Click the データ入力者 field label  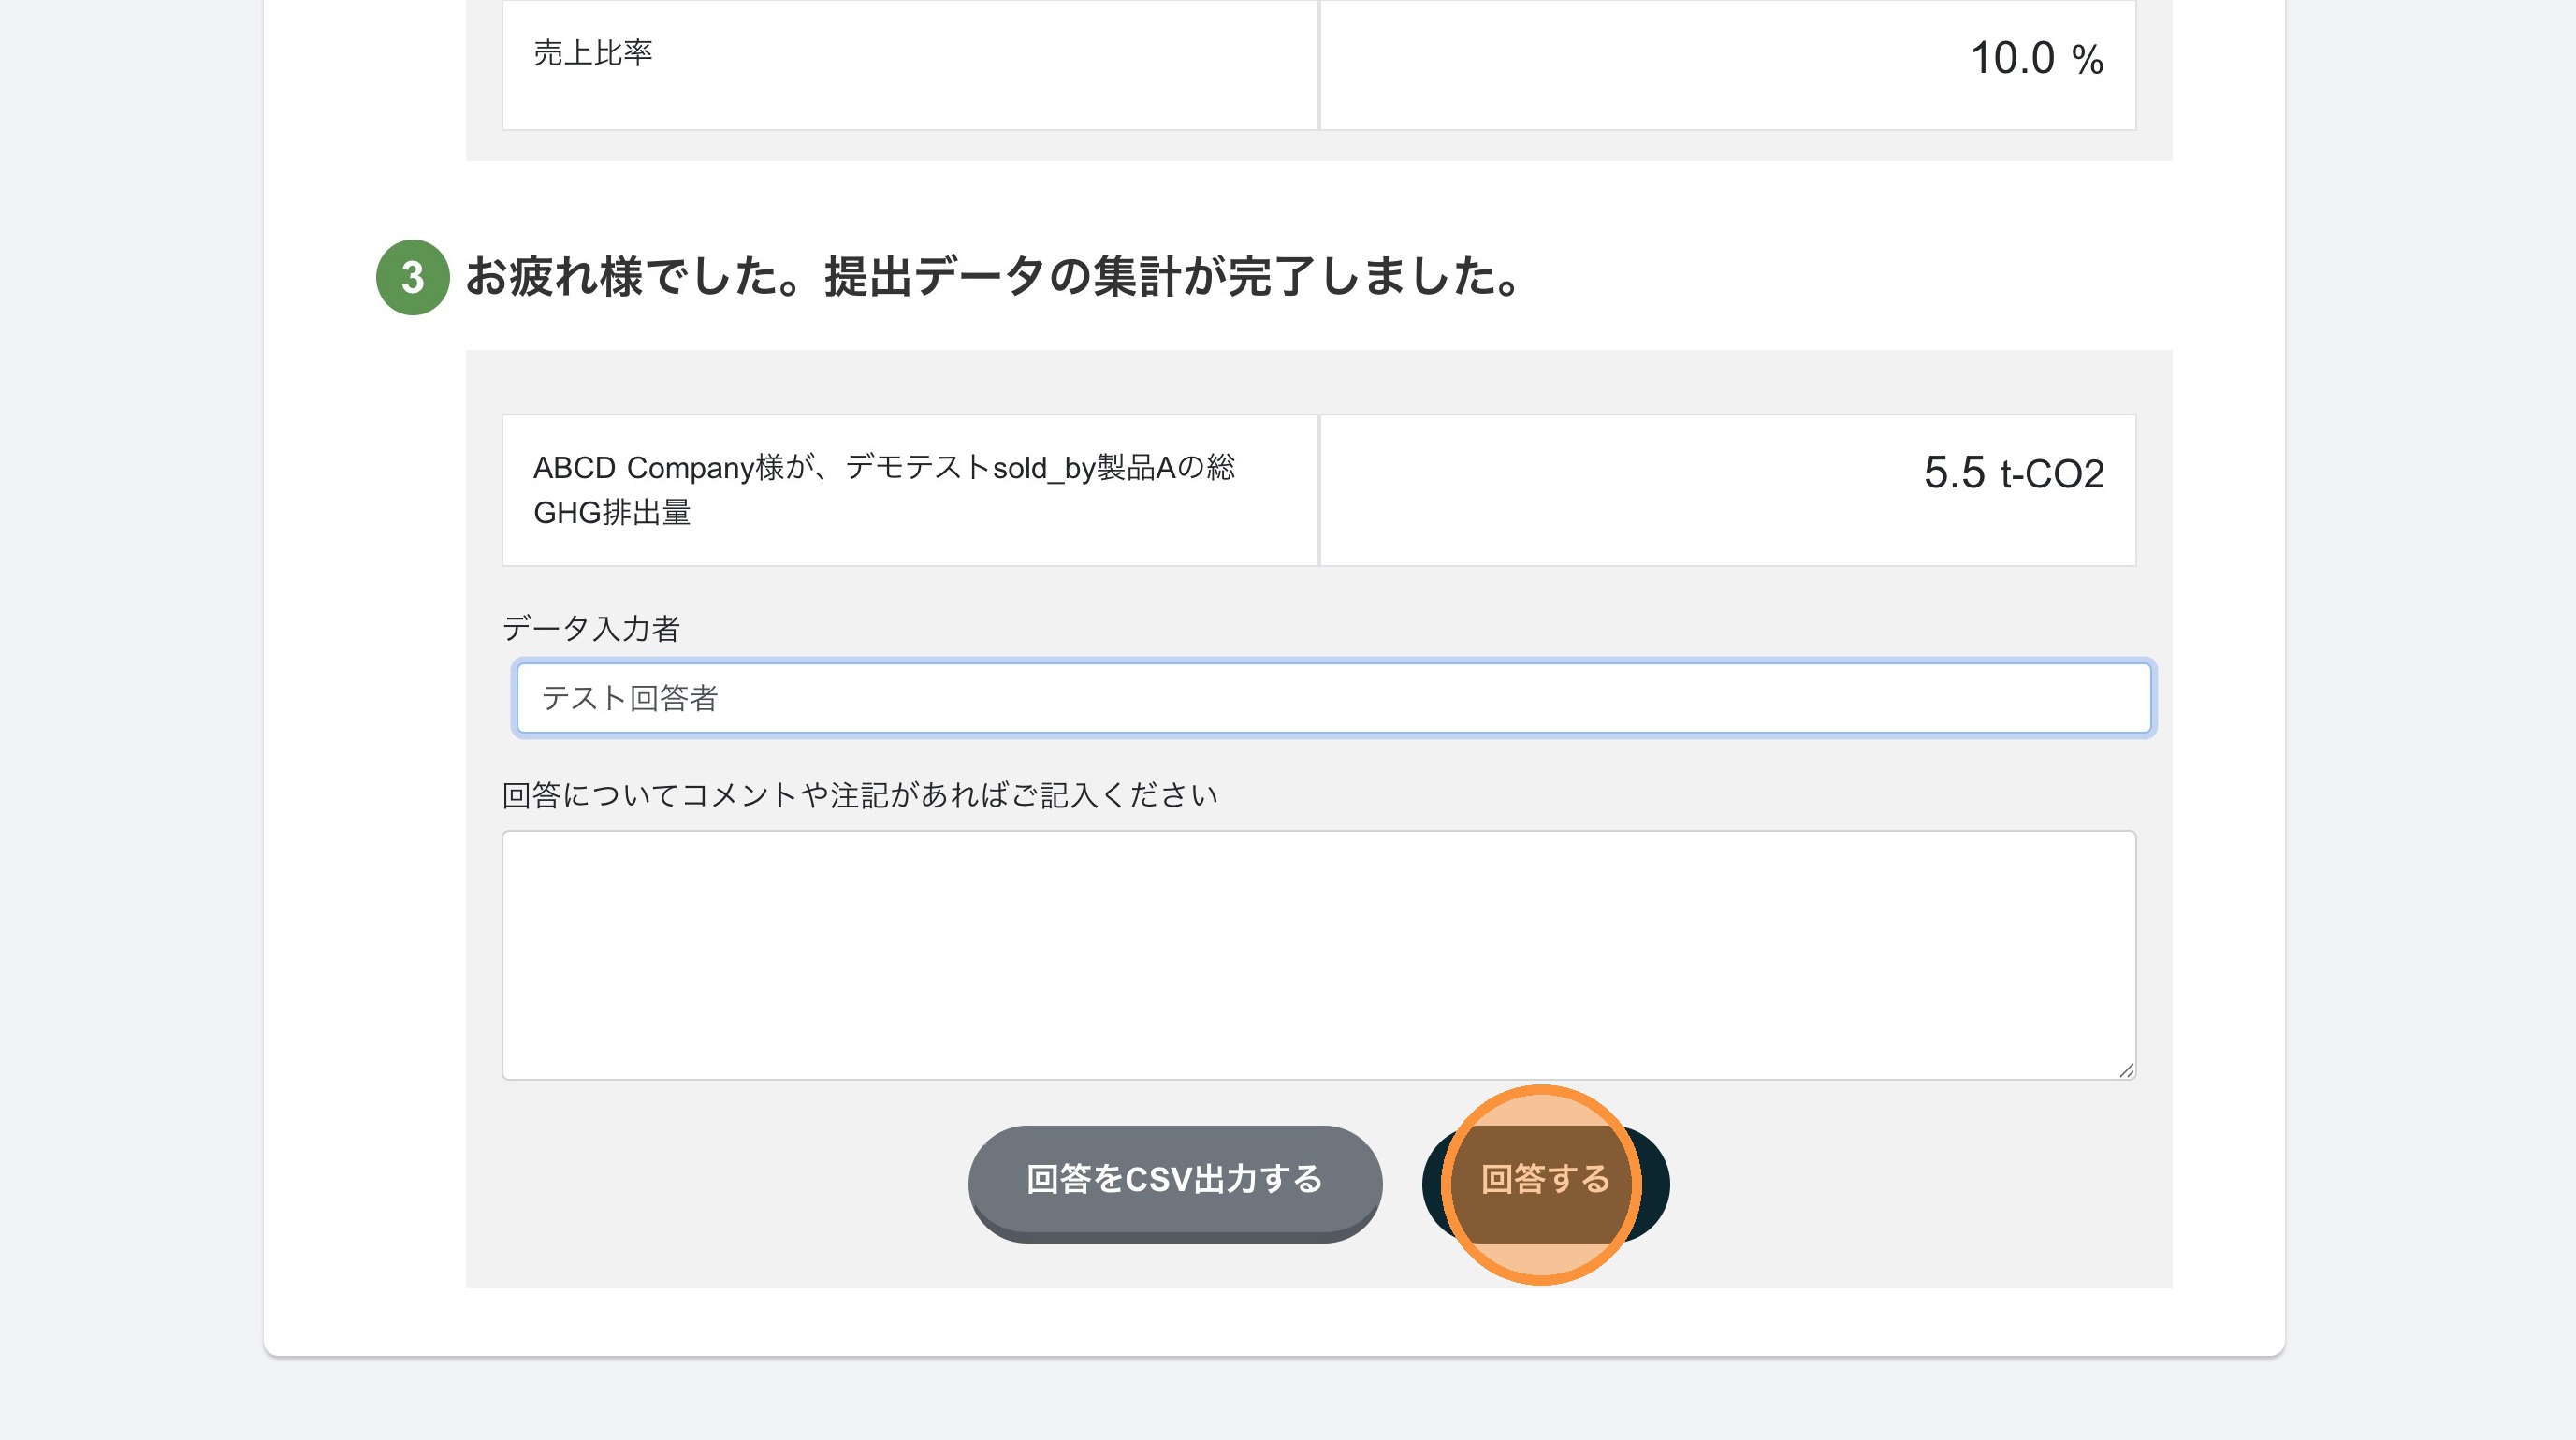click(x=591, y=628)
